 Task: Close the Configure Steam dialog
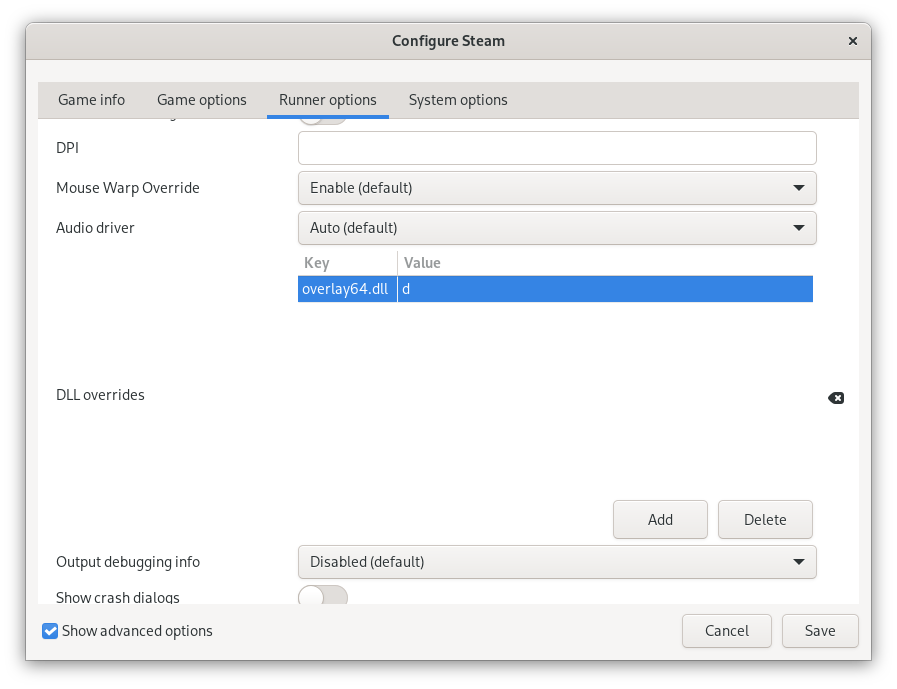click(852, 41)
